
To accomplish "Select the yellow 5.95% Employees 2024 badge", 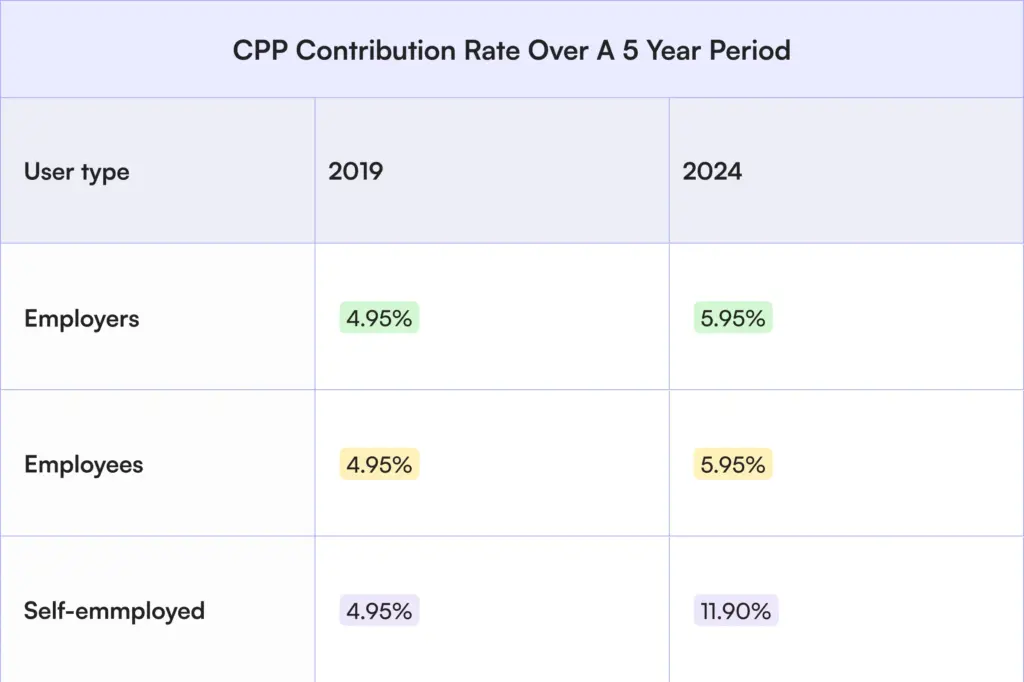I will tap(733, 465).
